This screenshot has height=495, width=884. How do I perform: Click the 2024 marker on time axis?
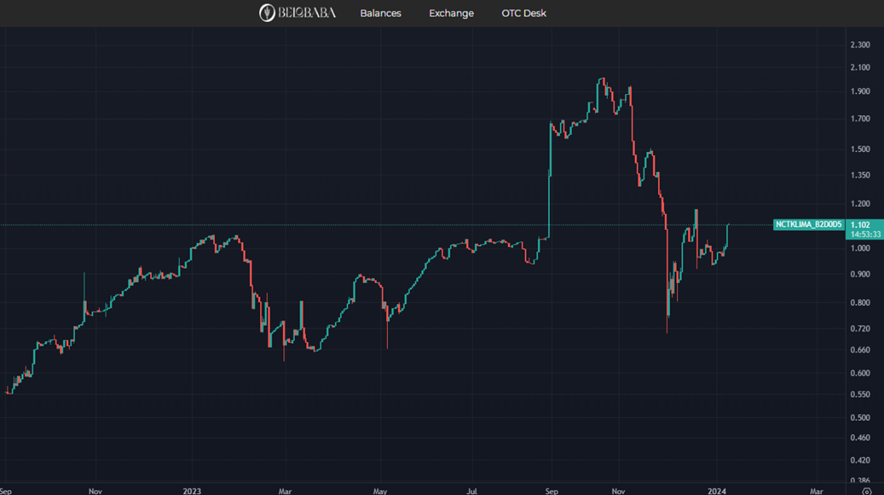point(718,491)
